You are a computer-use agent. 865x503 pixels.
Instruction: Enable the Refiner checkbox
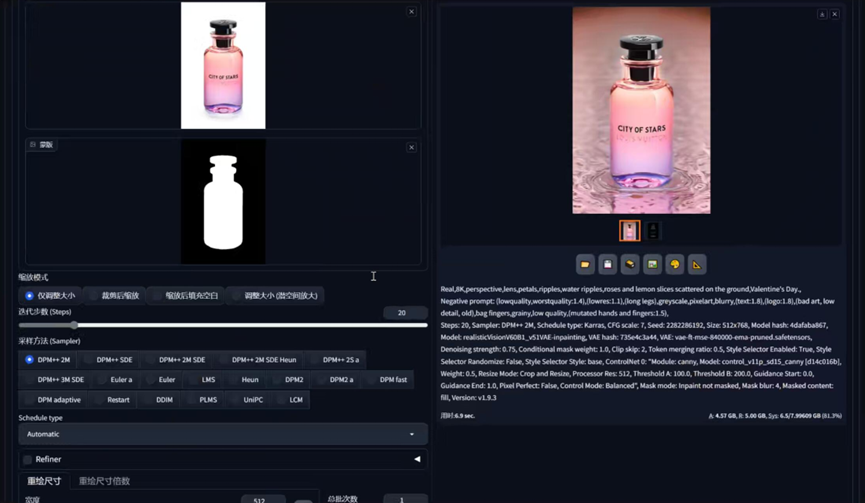[x=28, y=459]
